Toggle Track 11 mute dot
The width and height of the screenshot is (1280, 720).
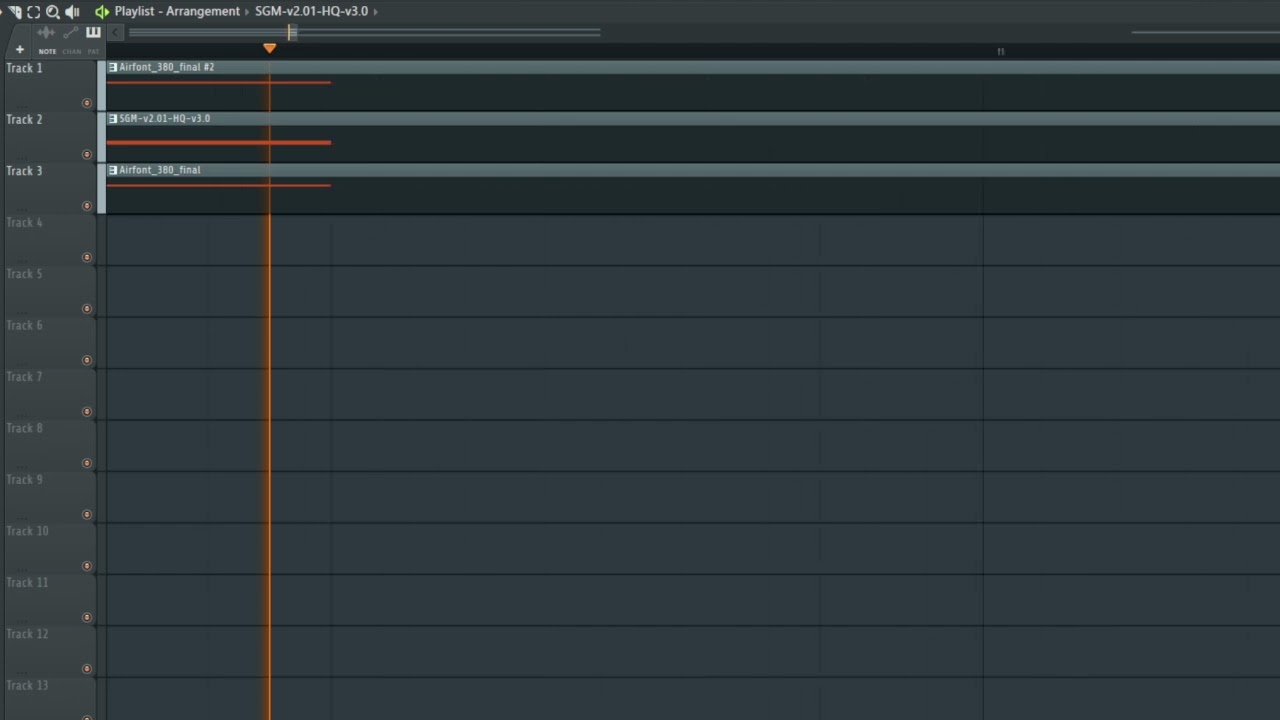[87, 618]
